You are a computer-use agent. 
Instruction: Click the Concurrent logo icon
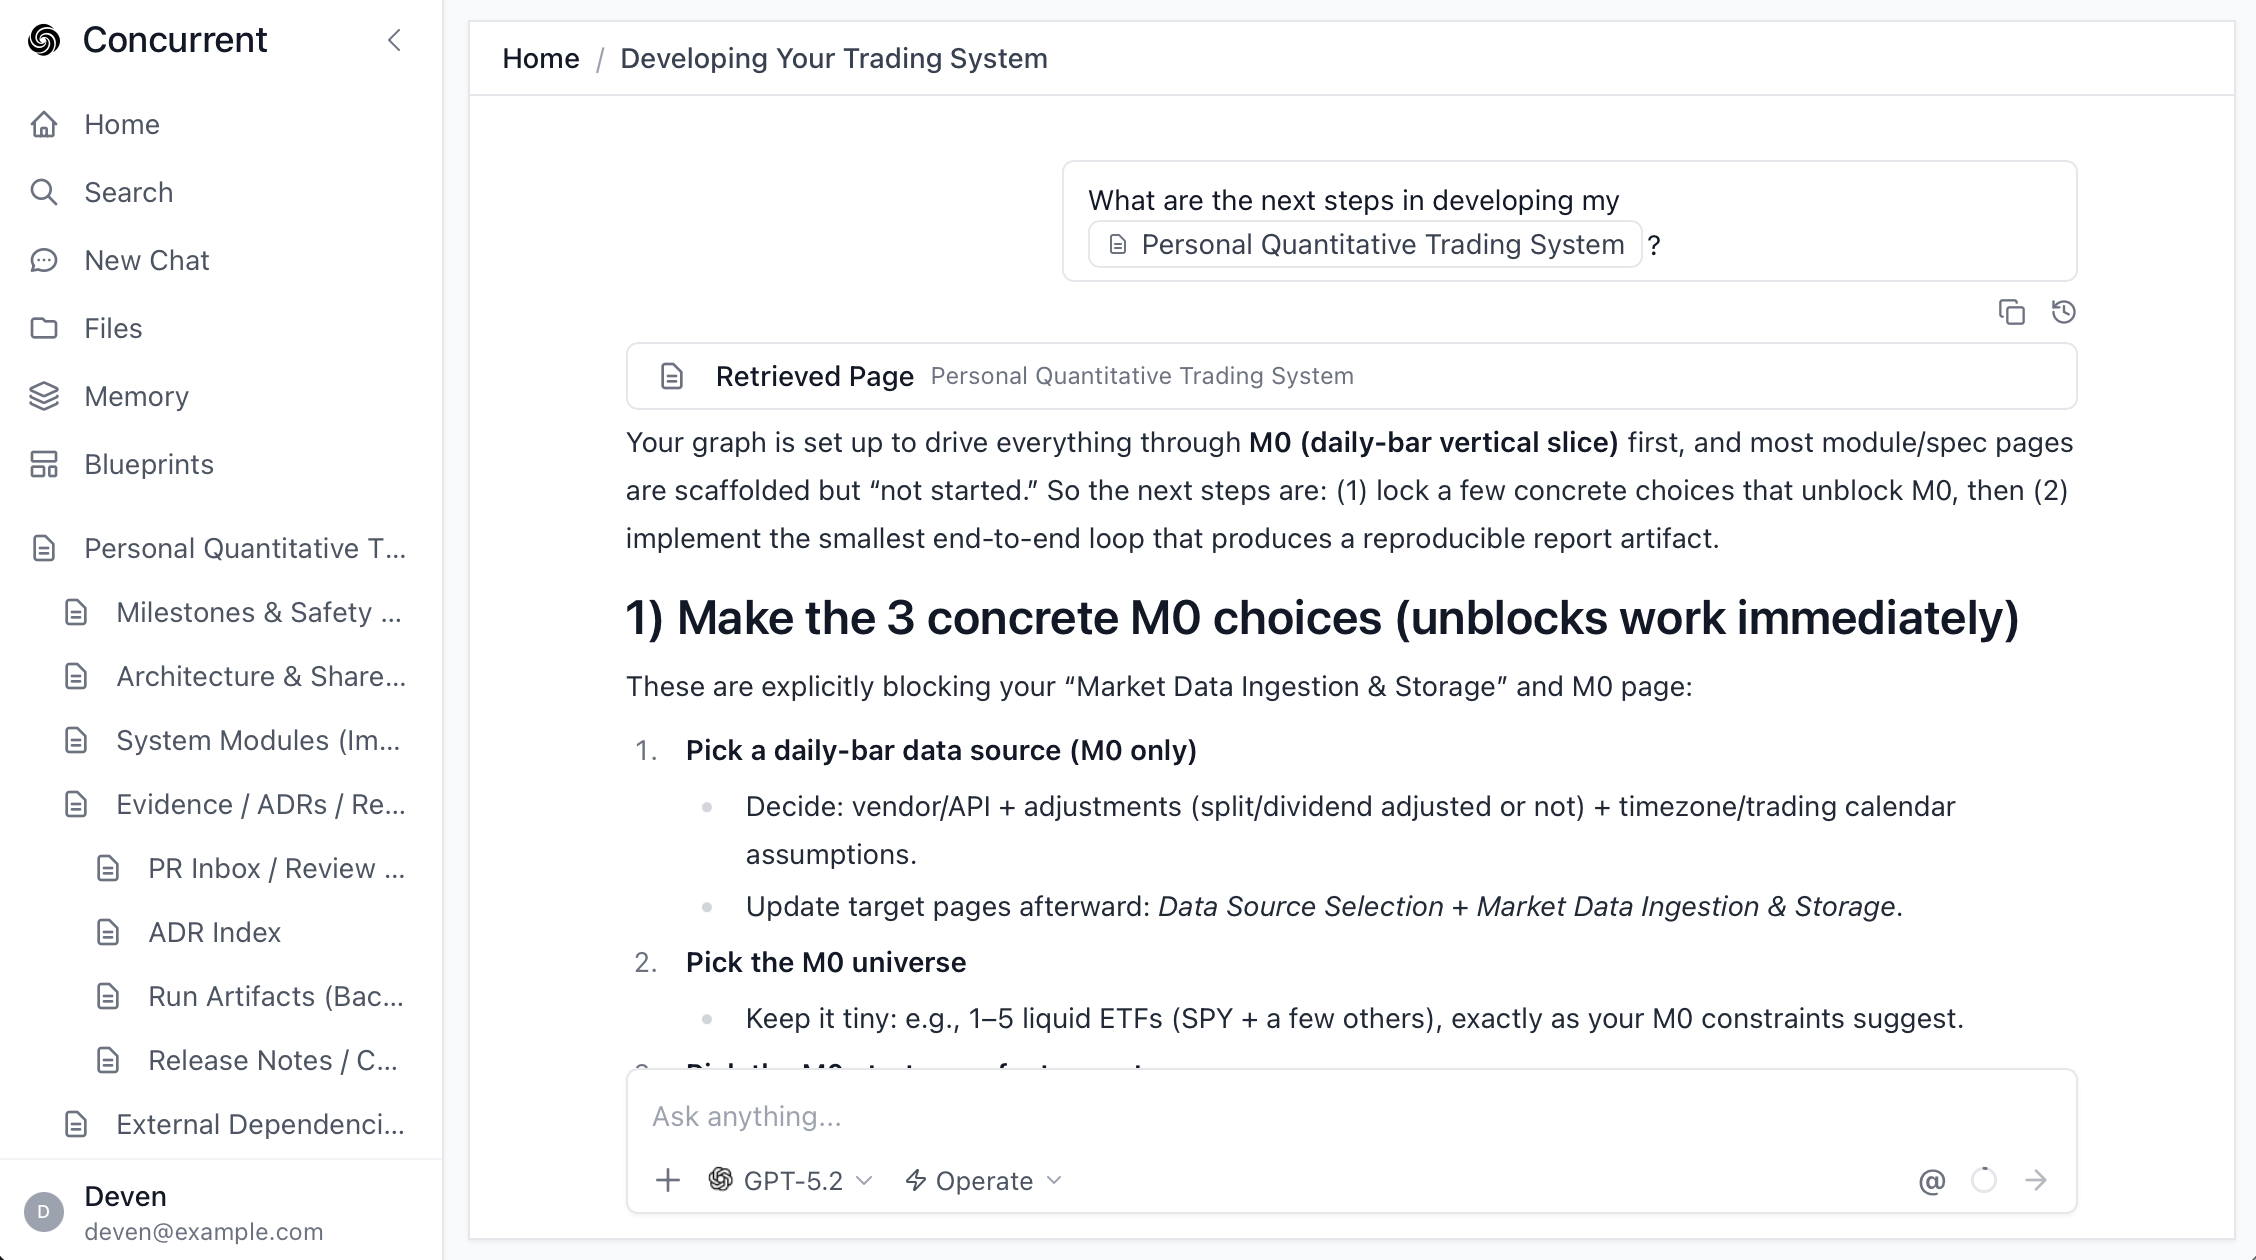(x=44, y=40)
